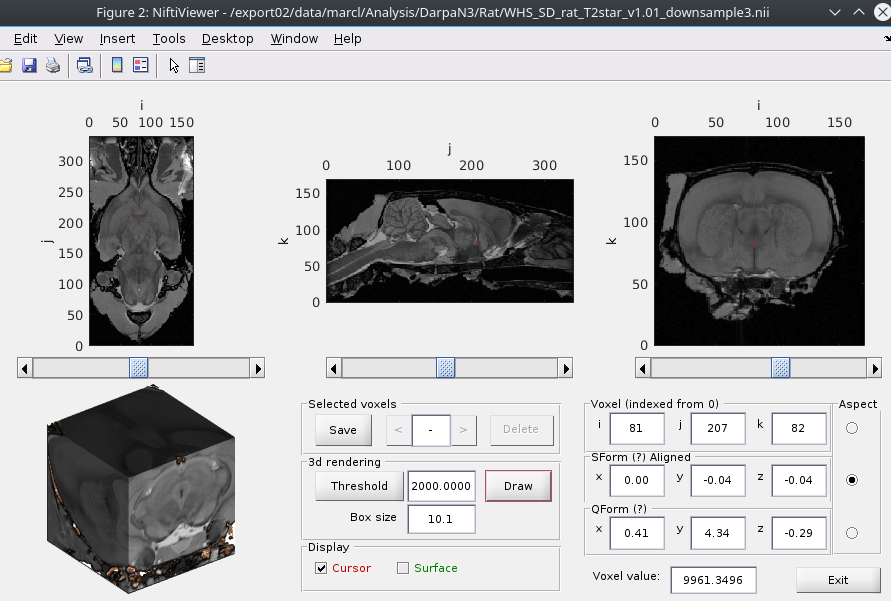Click the Draw button for 3d rendering

point(518,486)
